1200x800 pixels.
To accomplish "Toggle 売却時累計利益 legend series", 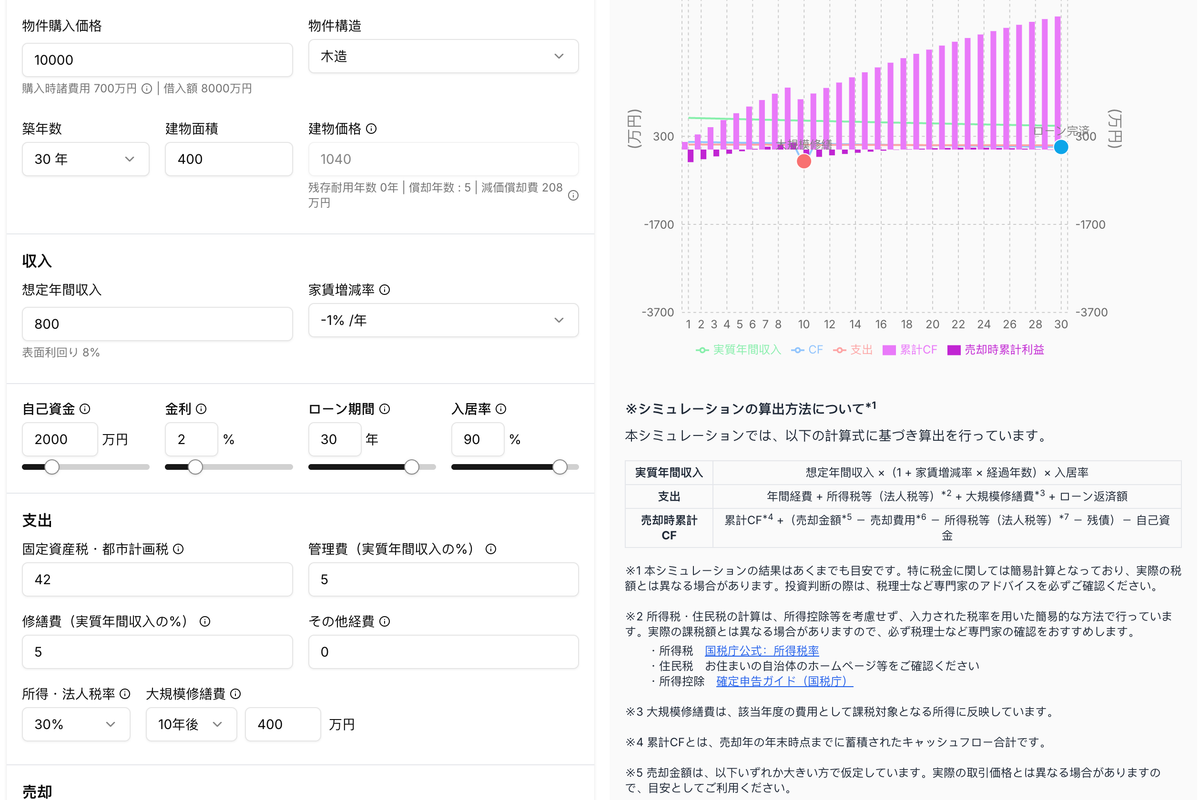I will (996, 350).
